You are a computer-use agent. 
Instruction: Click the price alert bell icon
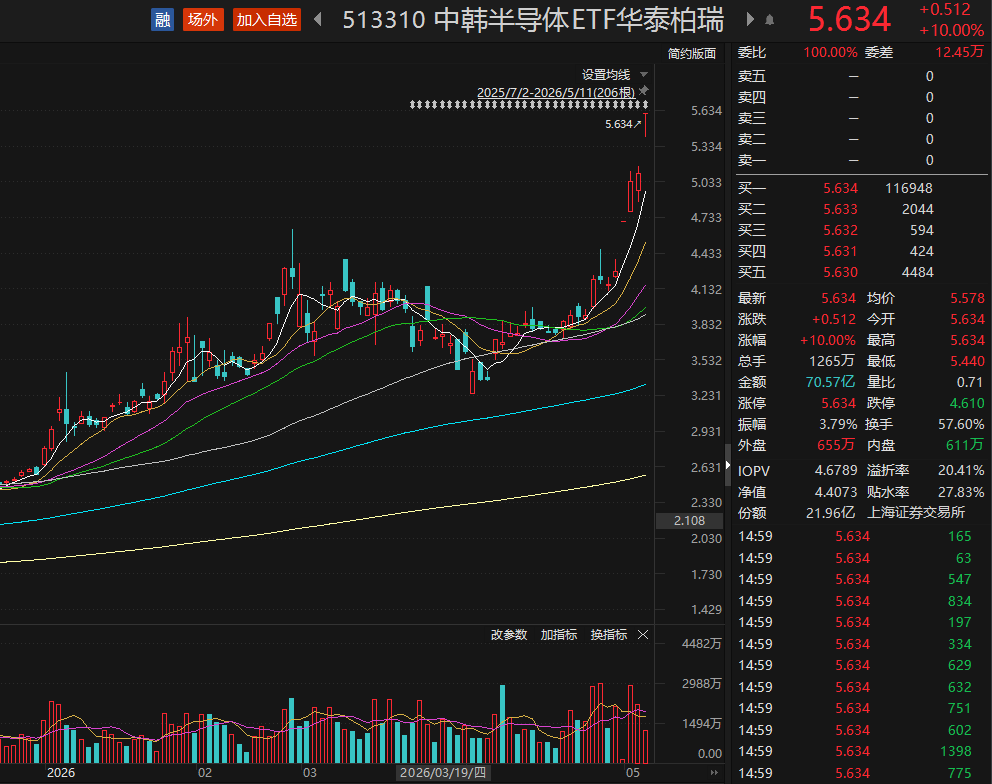click(x=769, y=20)
